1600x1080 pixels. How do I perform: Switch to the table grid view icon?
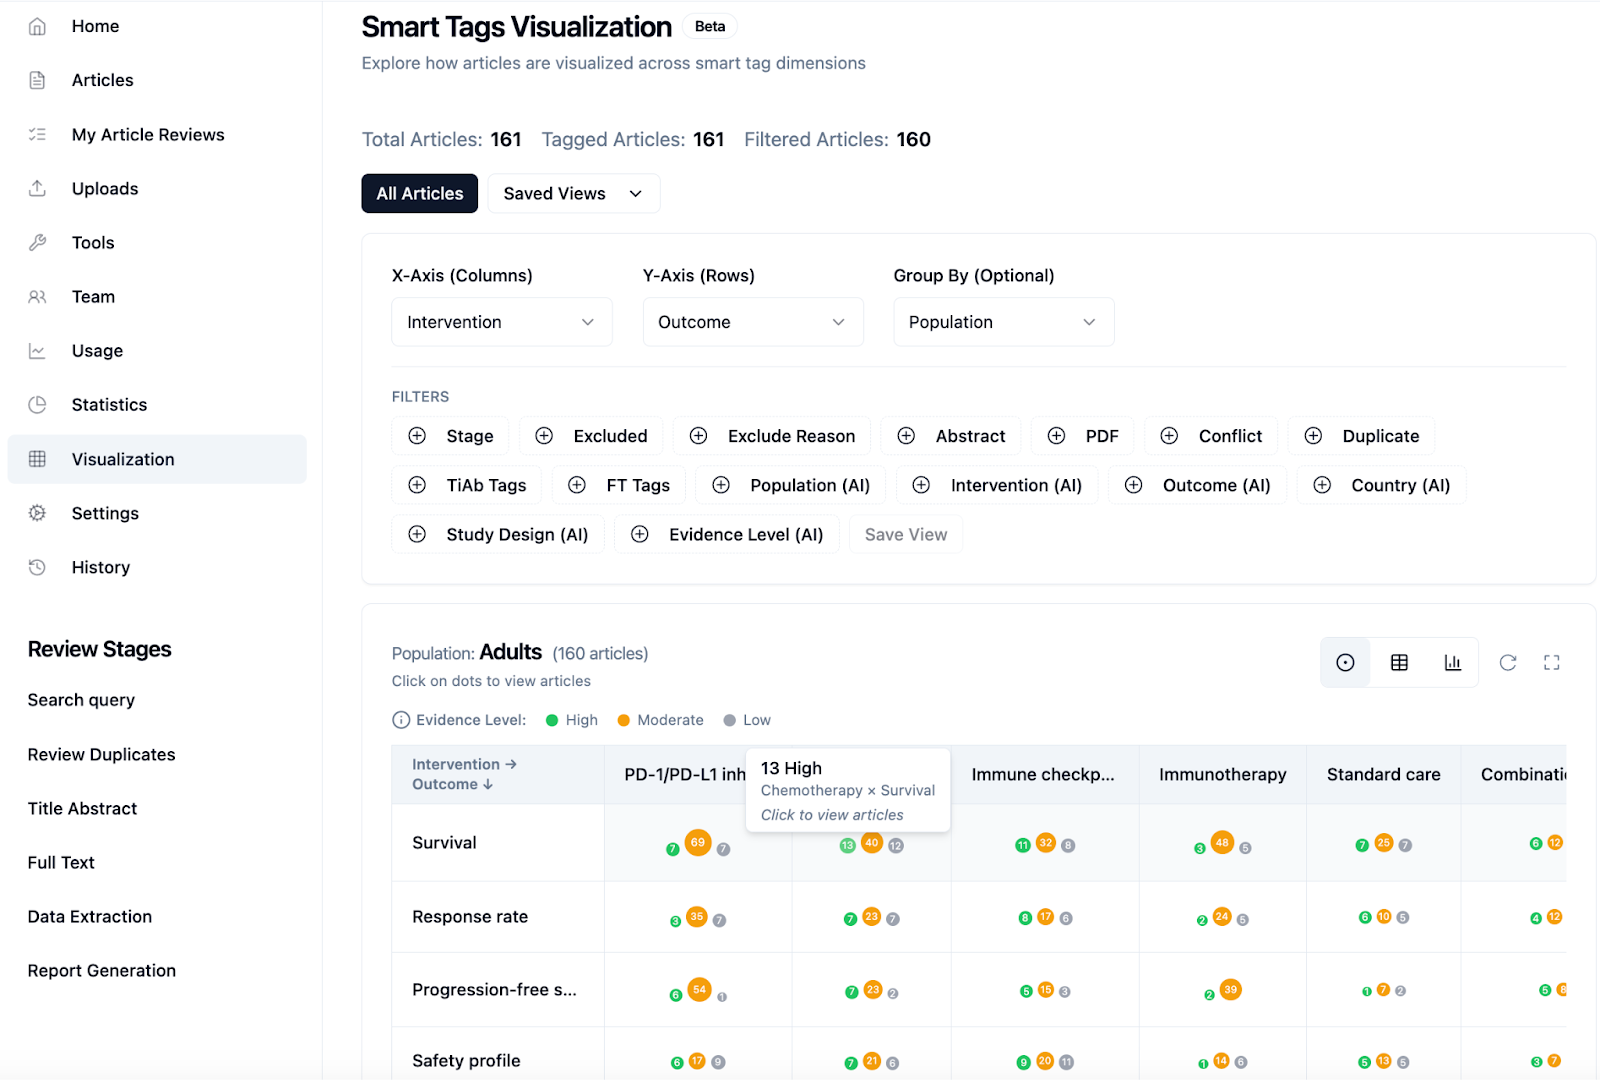1399,662
